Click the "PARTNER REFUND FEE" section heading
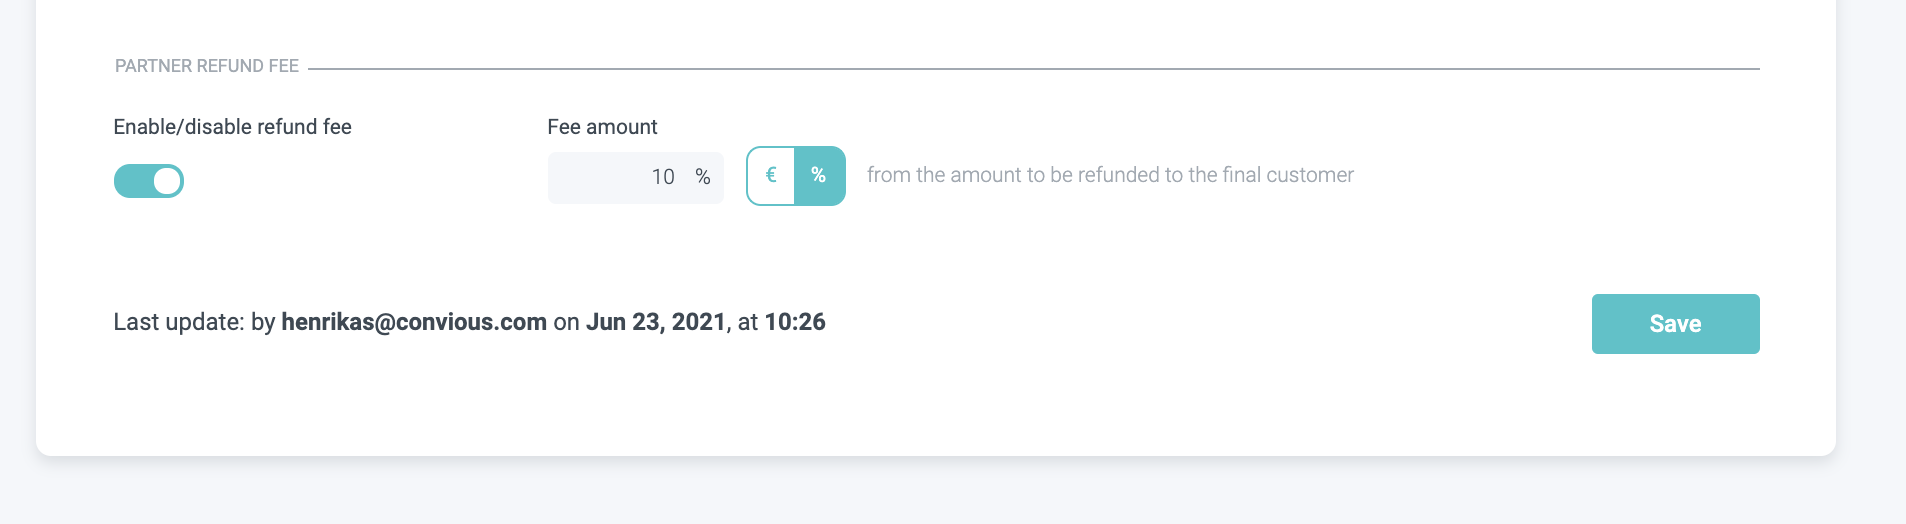 click(x=207, y=66)
